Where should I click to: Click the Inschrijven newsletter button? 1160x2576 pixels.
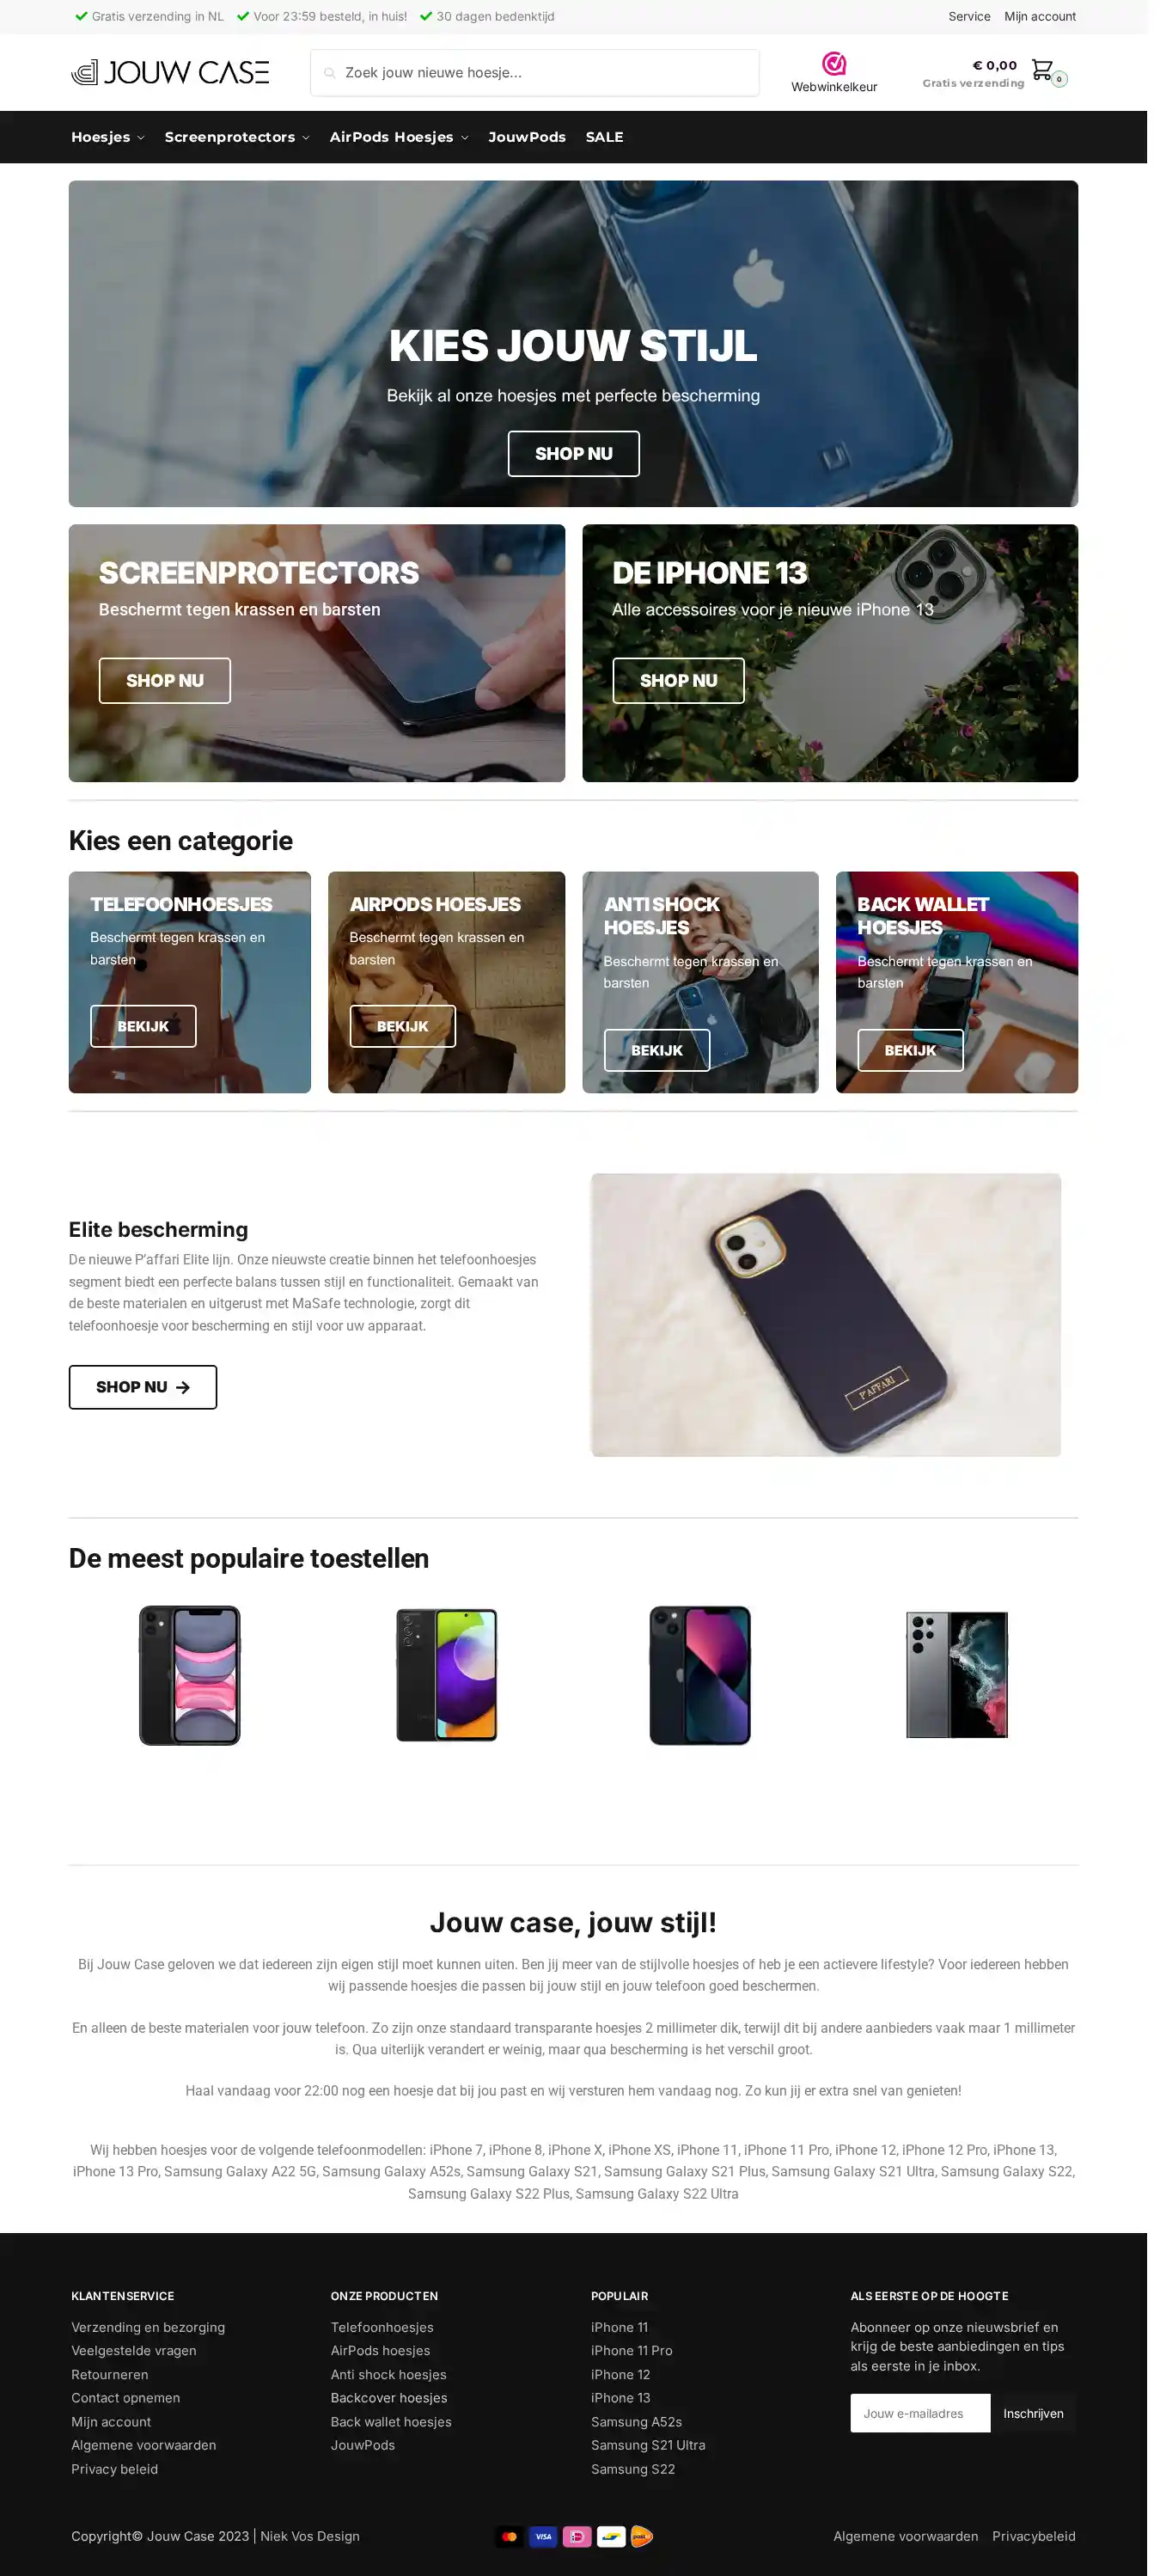[1033, 2413]
